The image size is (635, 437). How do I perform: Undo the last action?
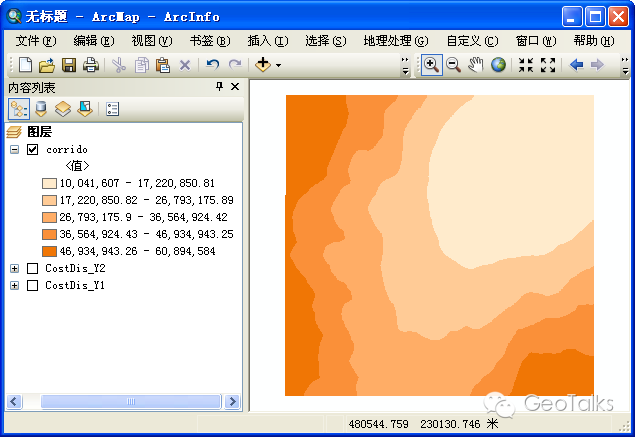(x=213, y=65)
